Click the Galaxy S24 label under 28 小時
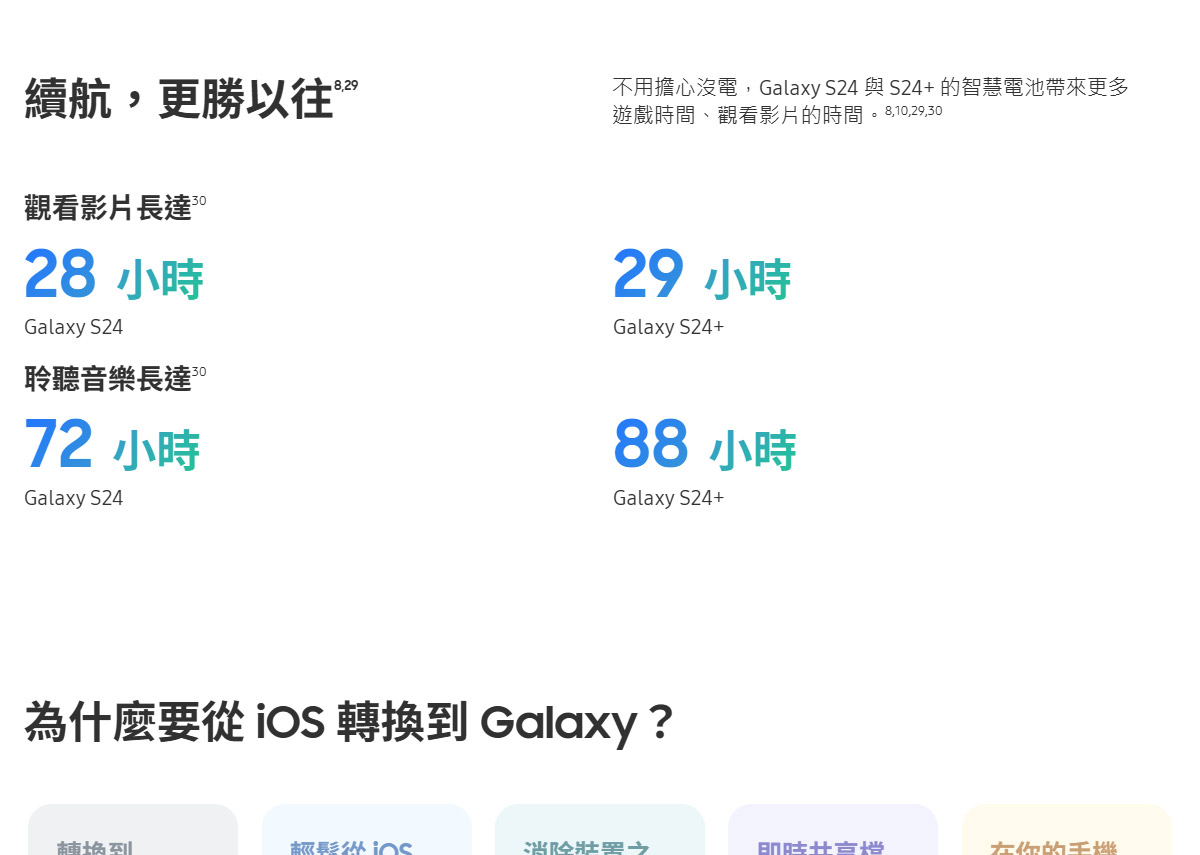This screenshot has width=1200, height=855. pyautogui.click(x=73, y=327)
